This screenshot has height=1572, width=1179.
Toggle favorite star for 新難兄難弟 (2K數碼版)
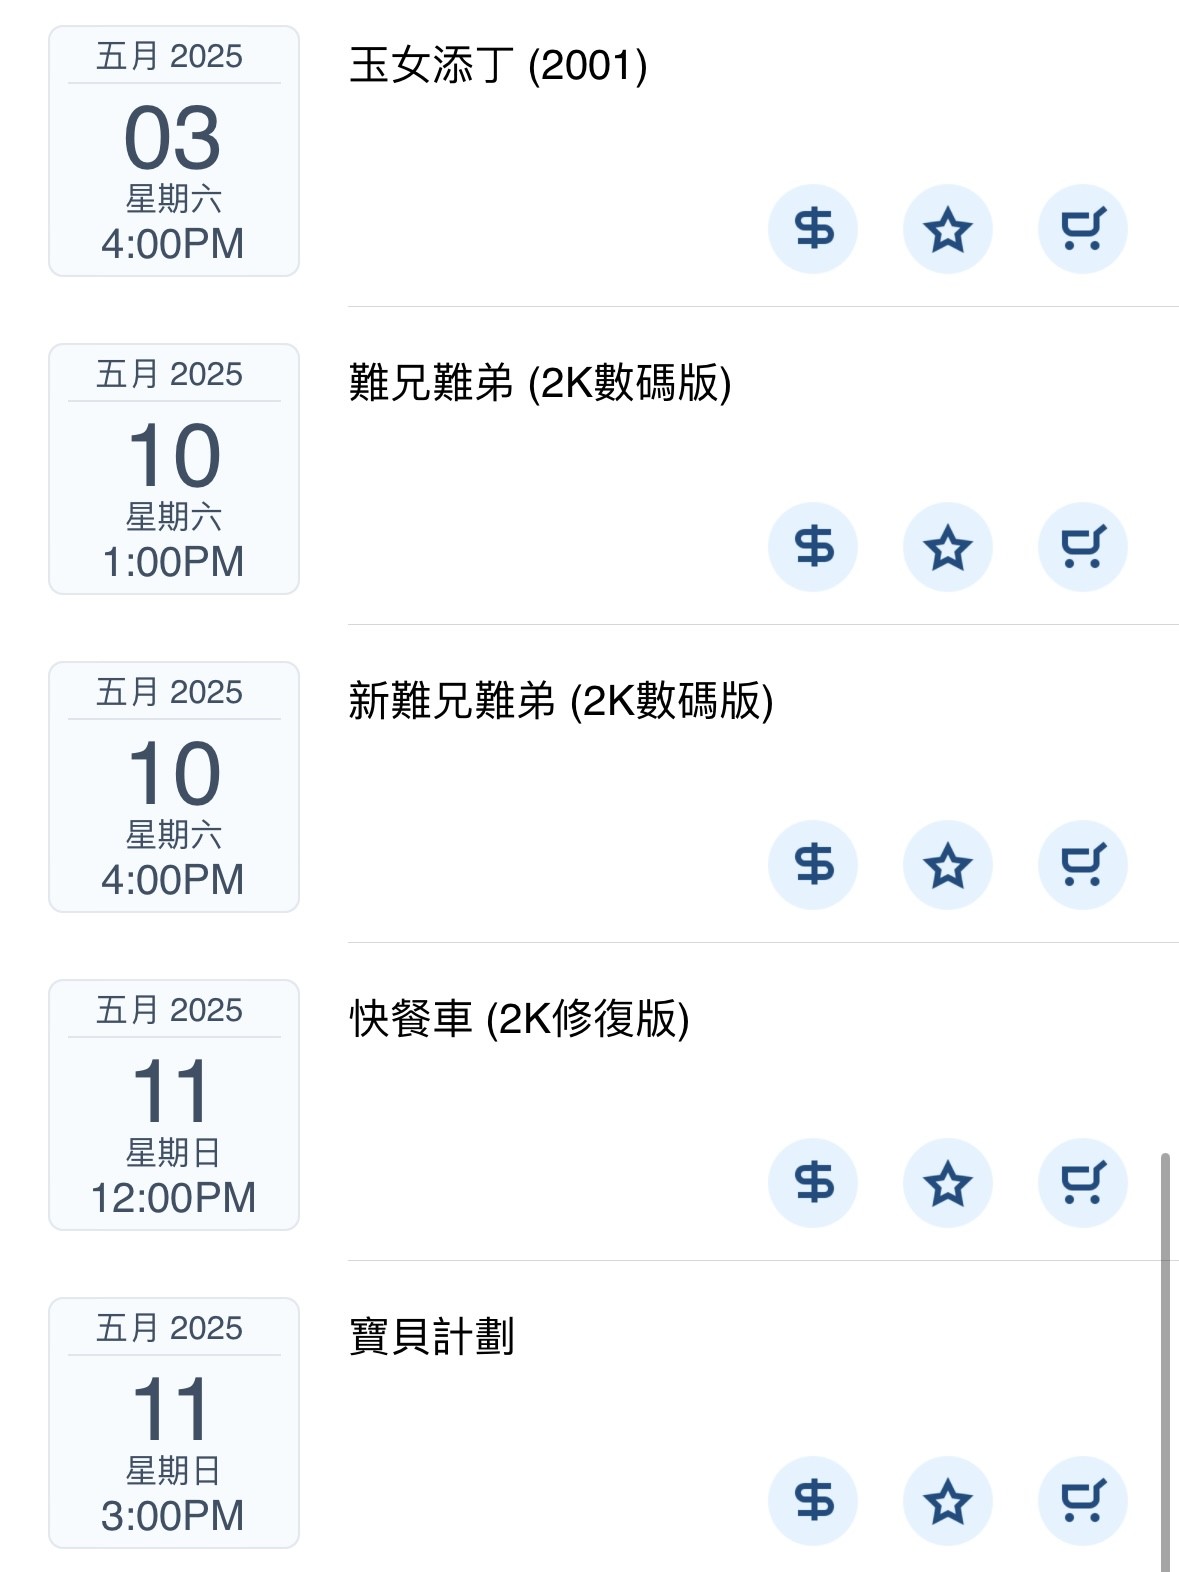(x=948, y=865)
